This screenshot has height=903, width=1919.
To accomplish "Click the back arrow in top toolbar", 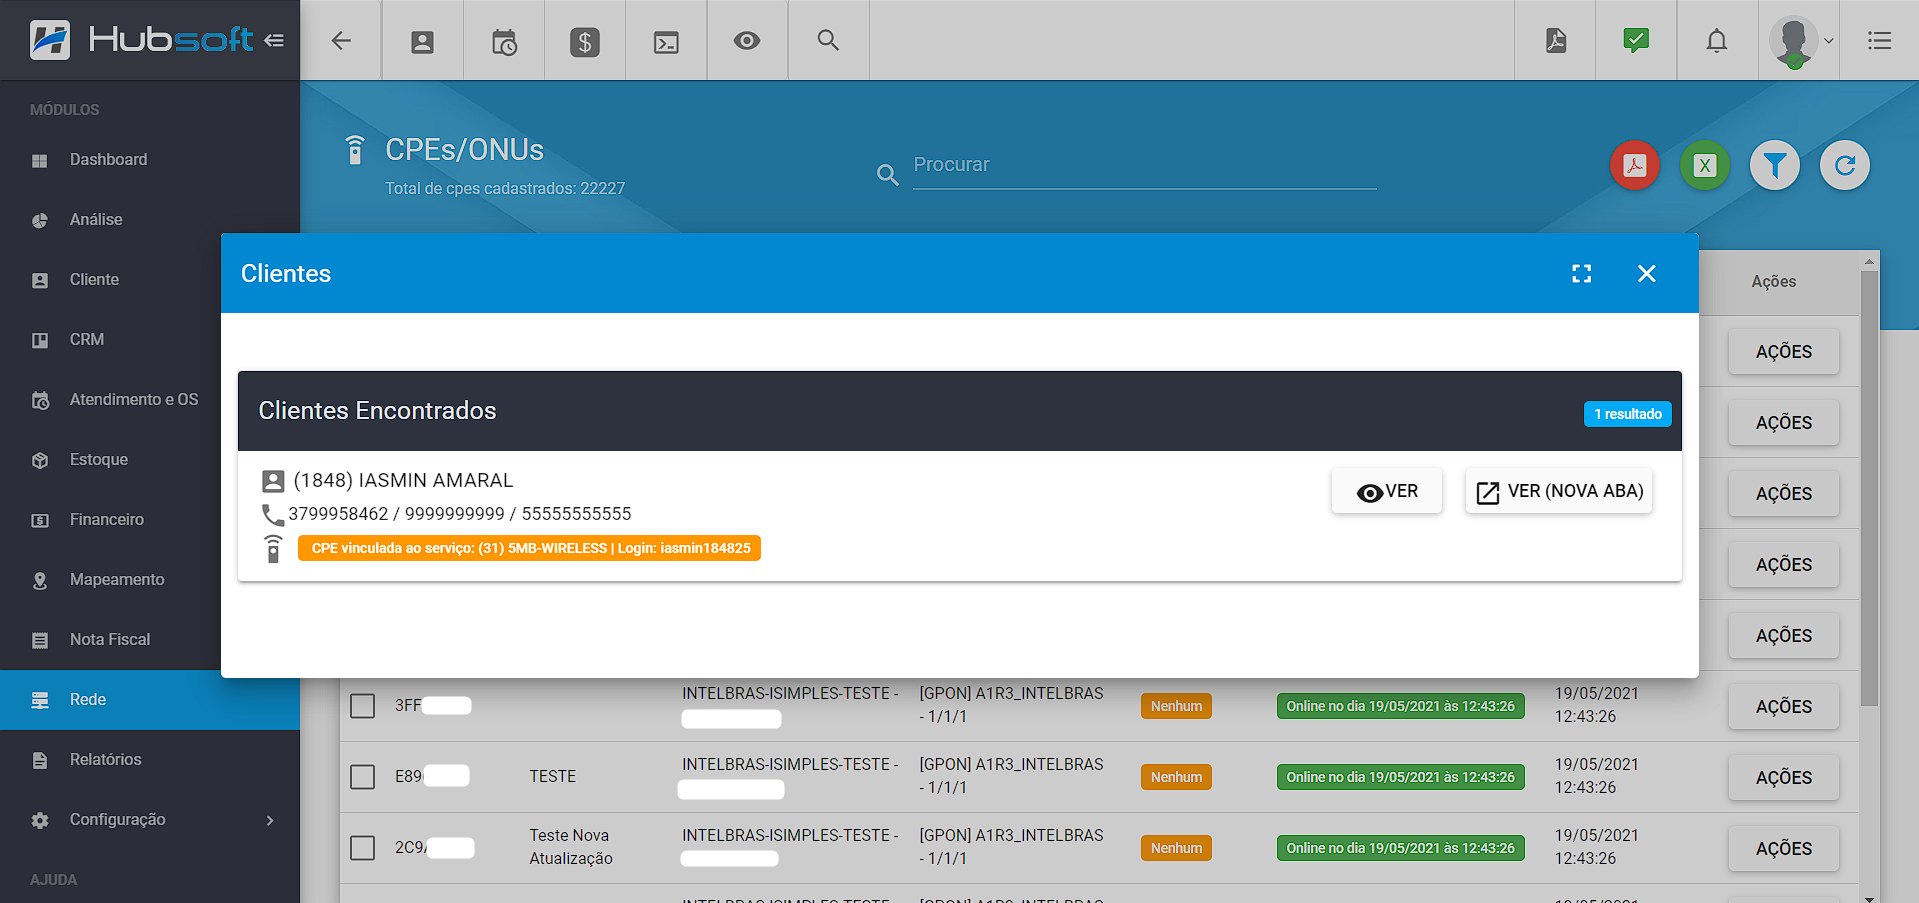I will pos(341,40).
